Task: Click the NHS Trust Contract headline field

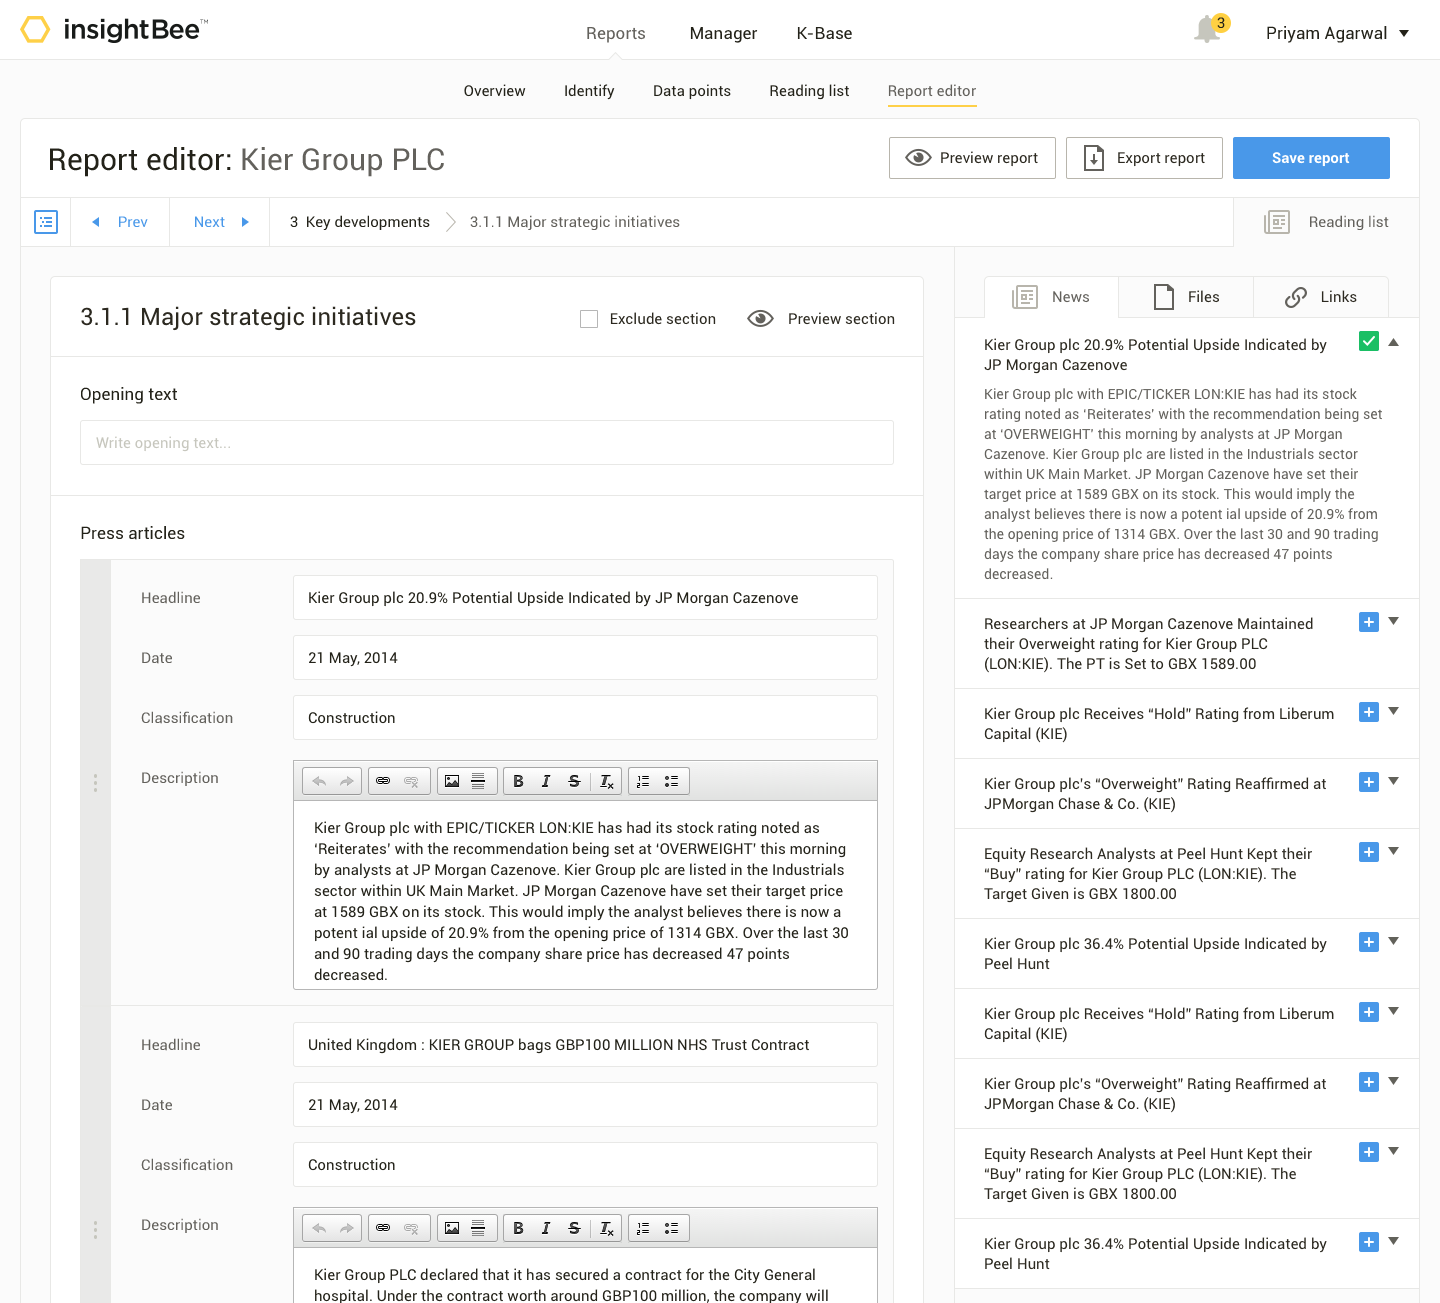Action: 585,1045
